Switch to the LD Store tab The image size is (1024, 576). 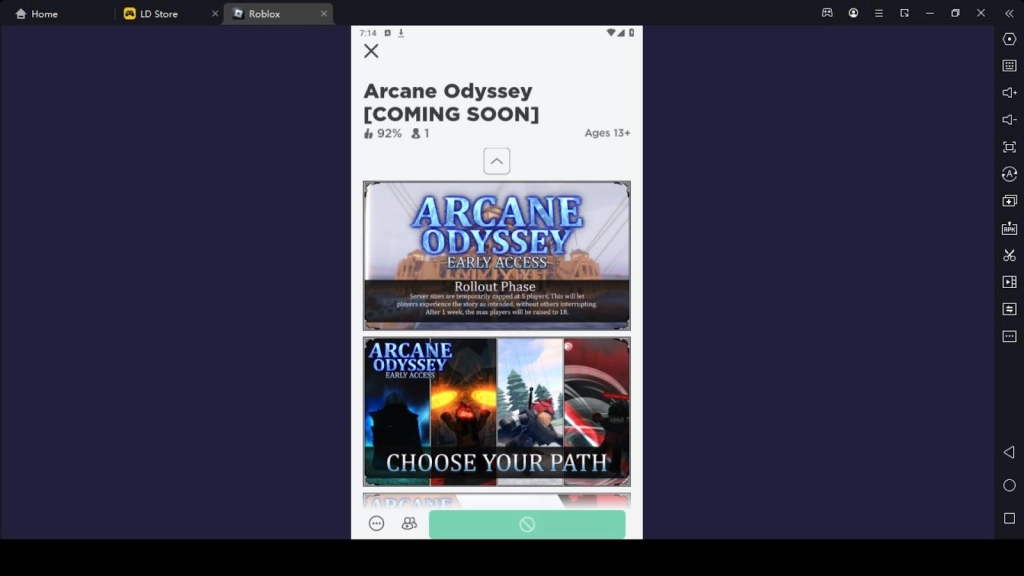point(160,13)
